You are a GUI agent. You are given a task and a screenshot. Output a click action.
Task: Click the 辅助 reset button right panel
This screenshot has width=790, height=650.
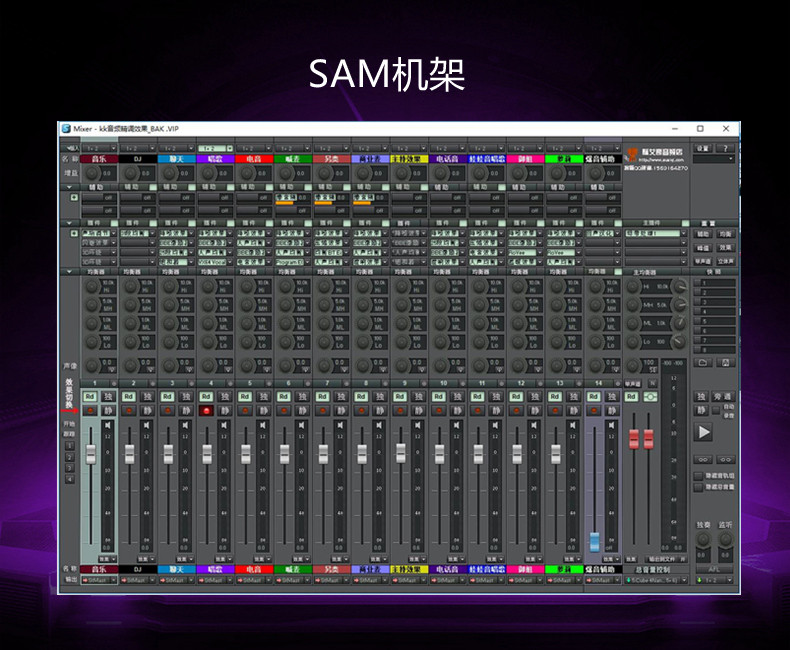pyautogui.click(x=703, y=234)
